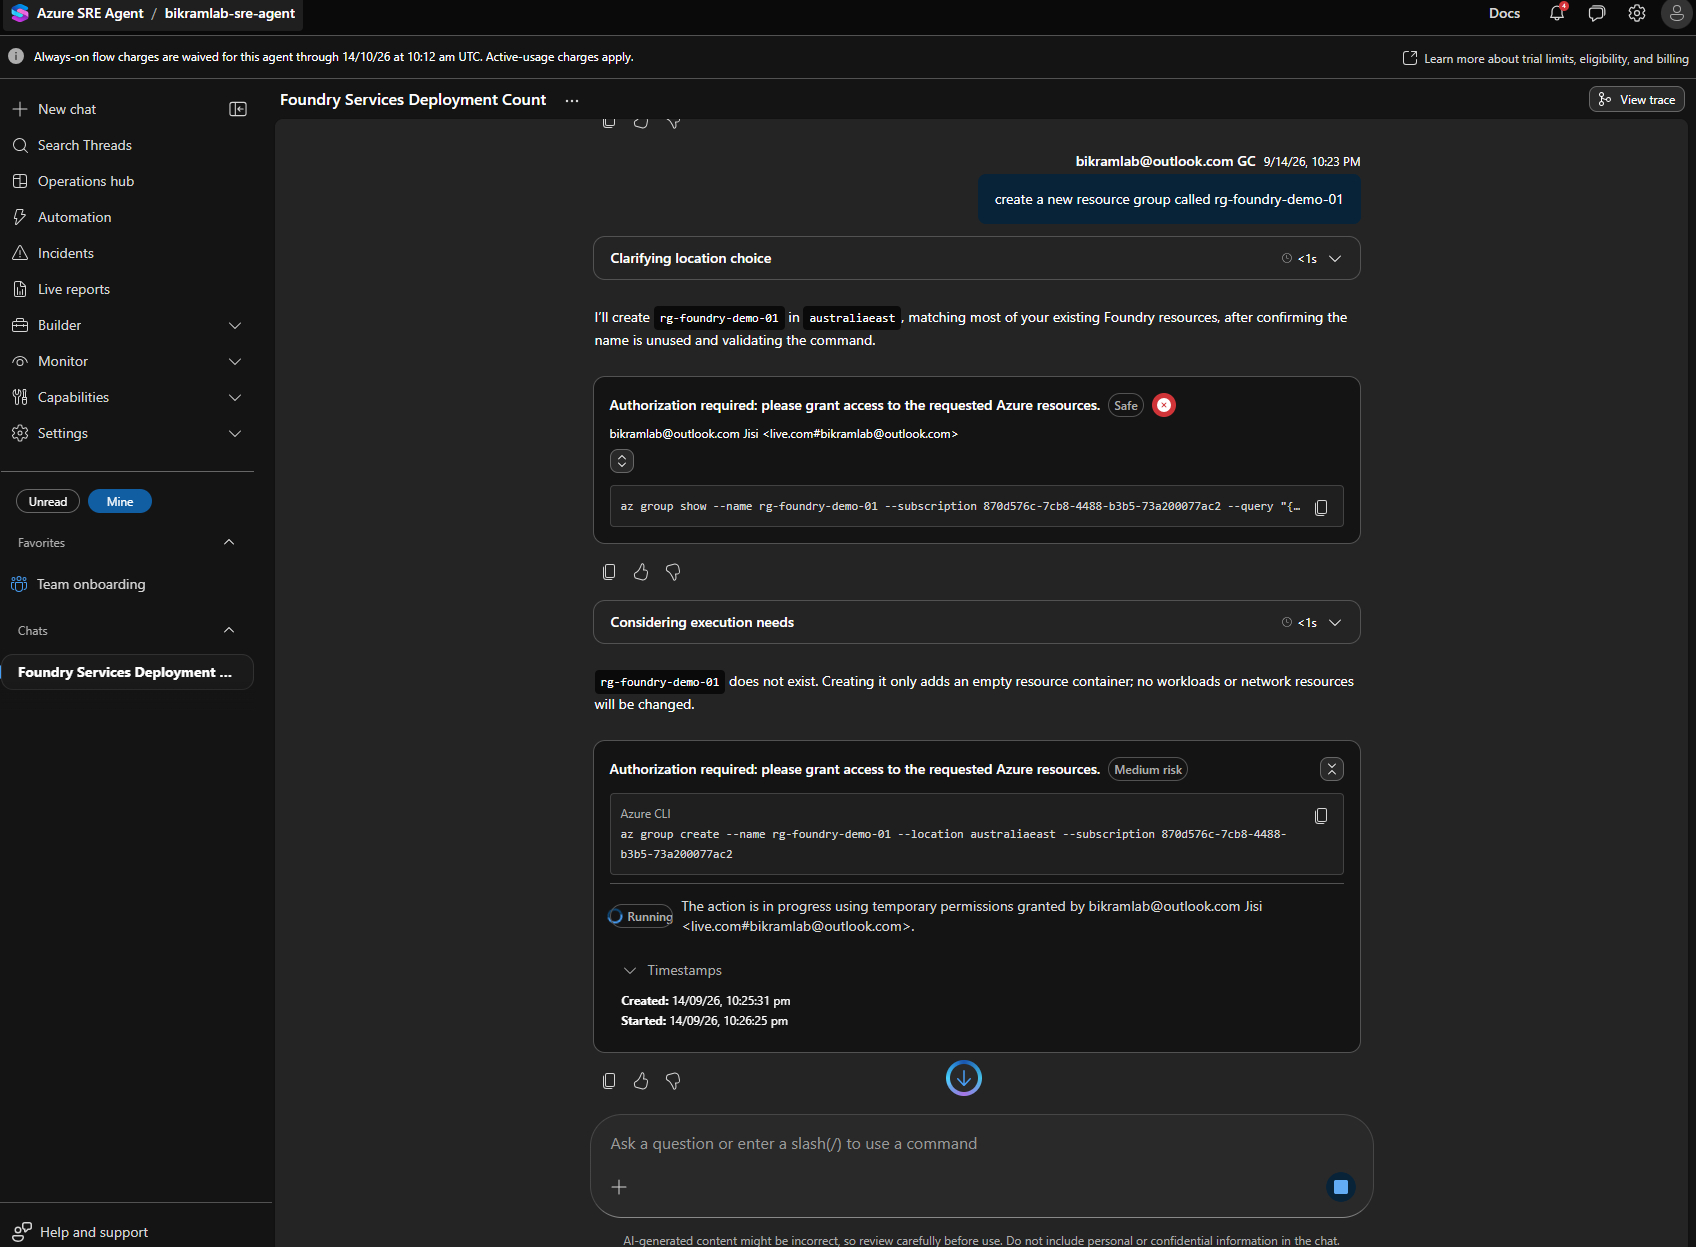Viewport: 1696px width, 1247px height.
Task: Thumbs down the last response
Action: tap(673, 1081)
